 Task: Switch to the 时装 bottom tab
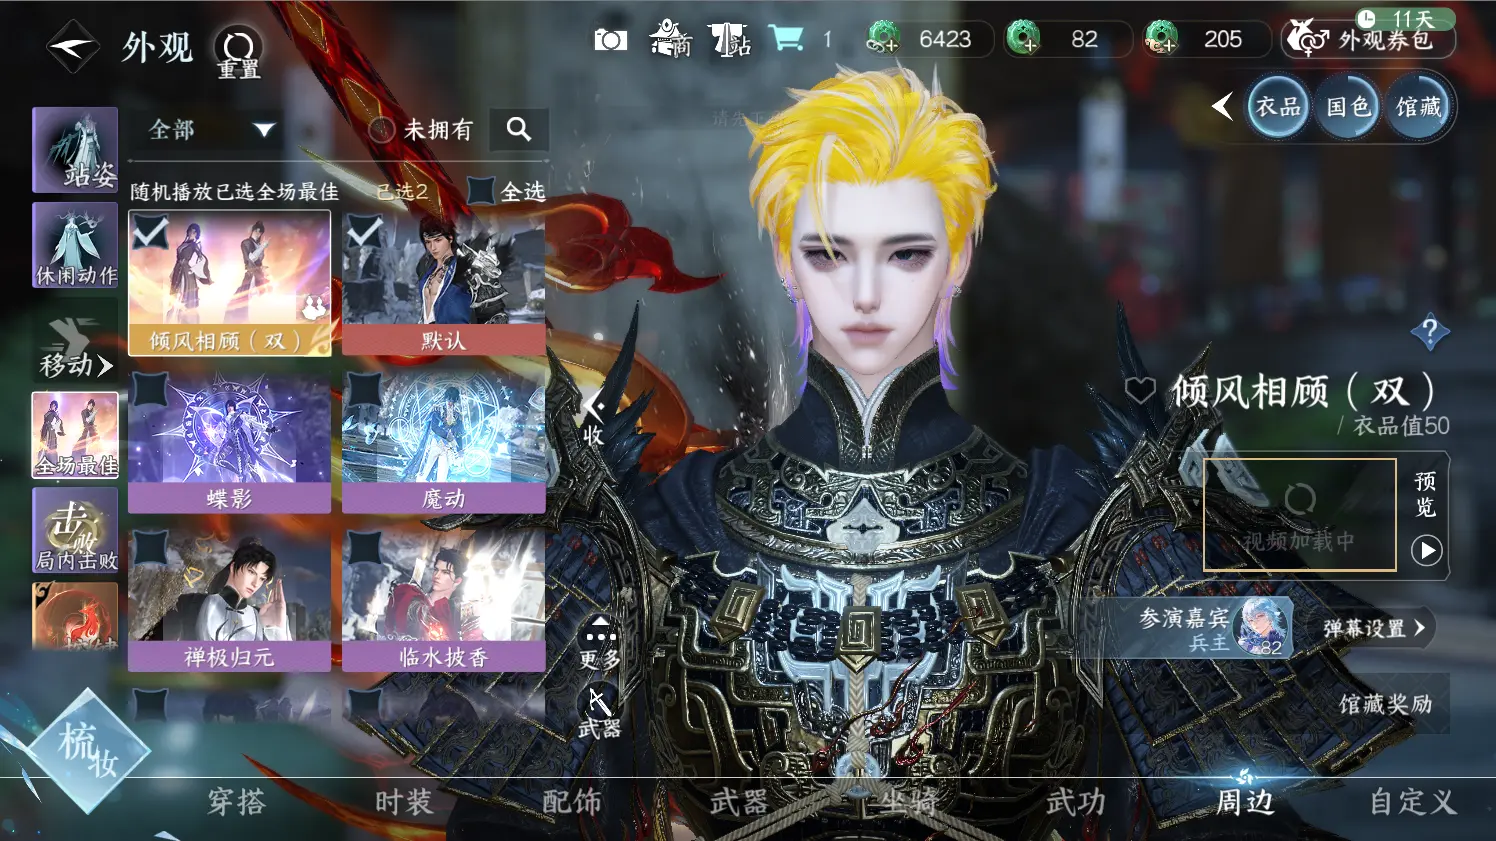point(404,802)
